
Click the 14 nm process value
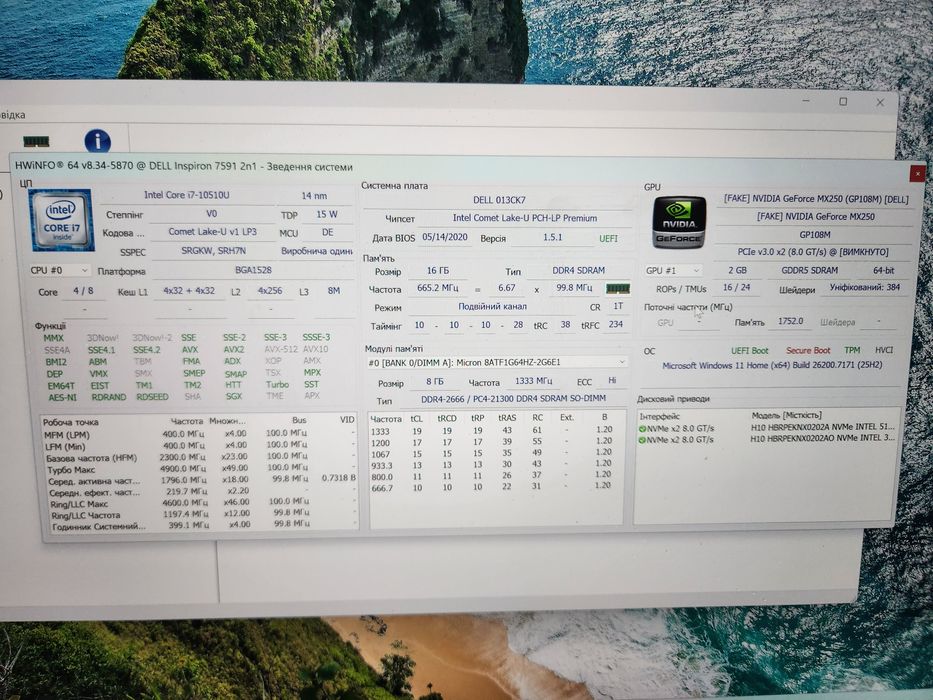click(314, 195)
